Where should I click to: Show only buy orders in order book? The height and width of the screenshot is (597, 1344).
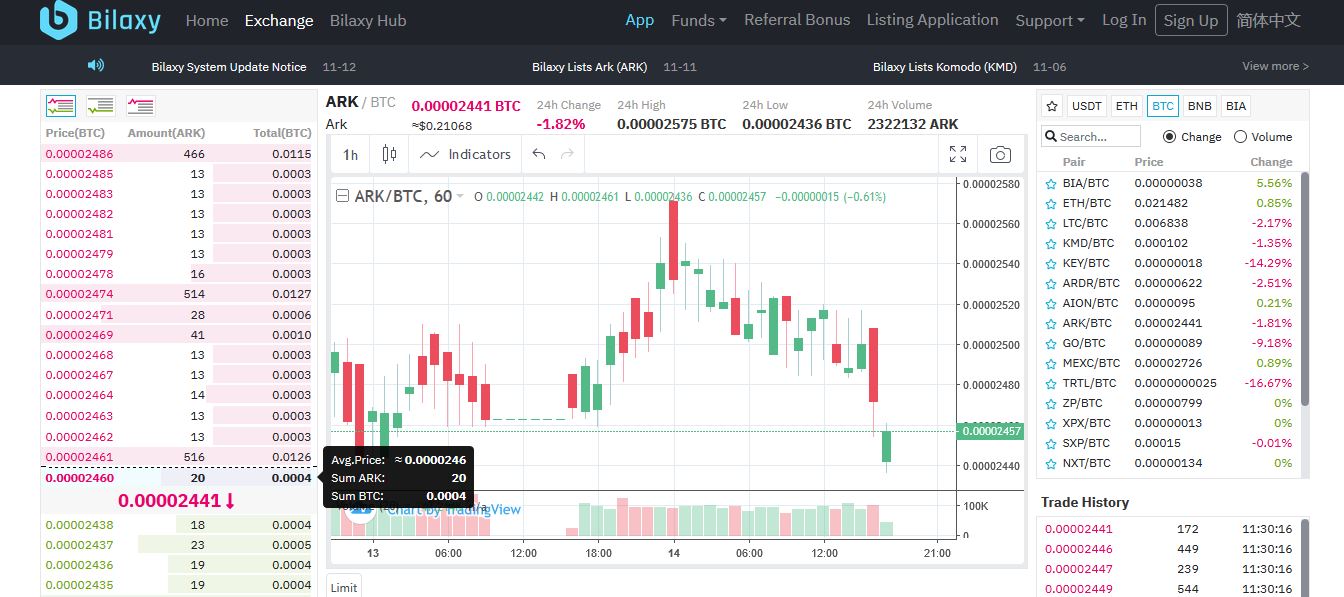click(100, 105)
